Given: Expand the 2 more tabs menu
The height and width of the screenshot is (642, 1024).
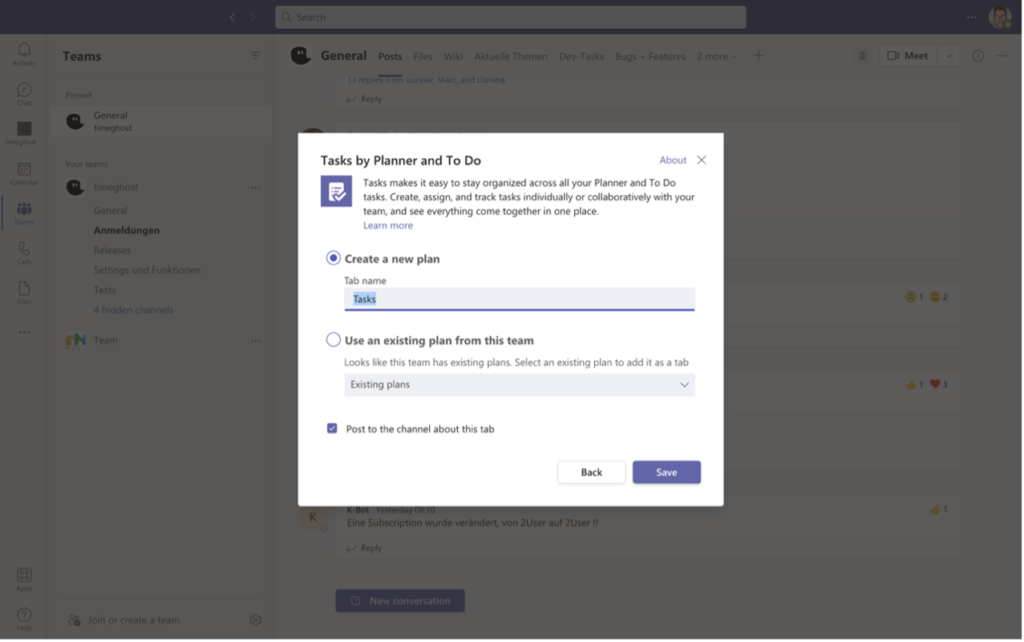Looking at the screenshot, I should (717, 57).
